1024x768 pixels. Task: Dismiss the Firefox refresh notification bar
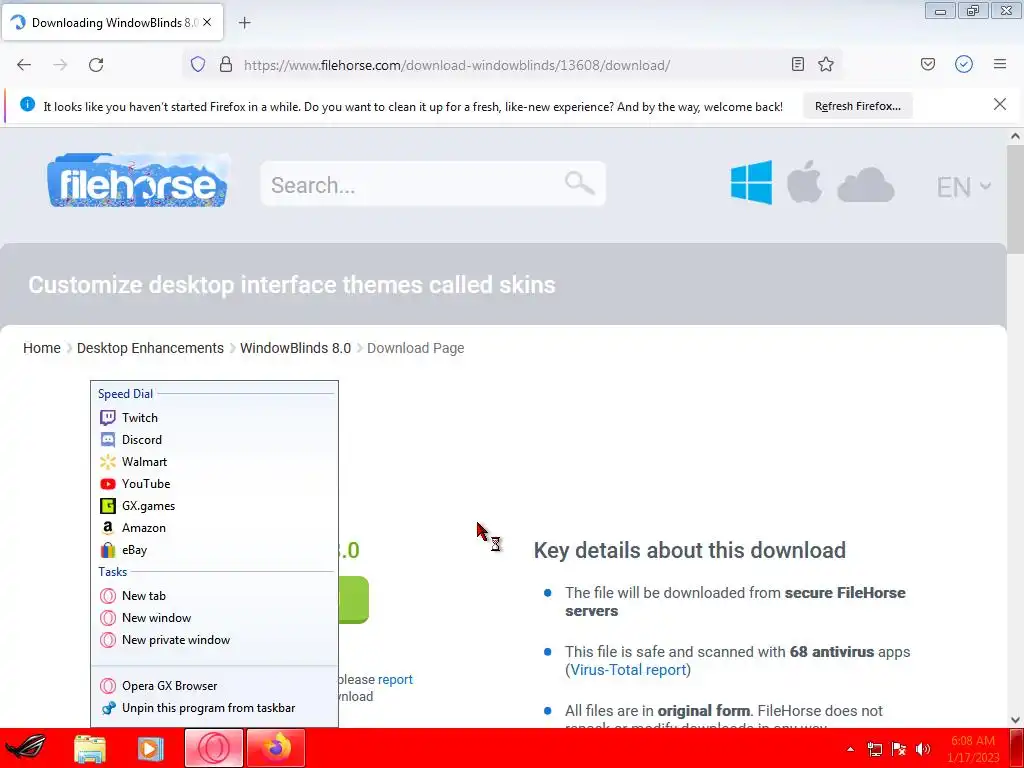click(x=1000, y=104)
